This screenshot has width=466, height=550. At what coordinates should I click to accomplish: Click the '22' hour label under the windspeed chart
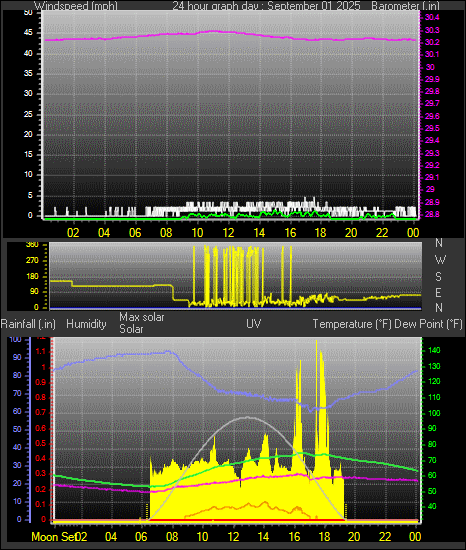point(382,233)
